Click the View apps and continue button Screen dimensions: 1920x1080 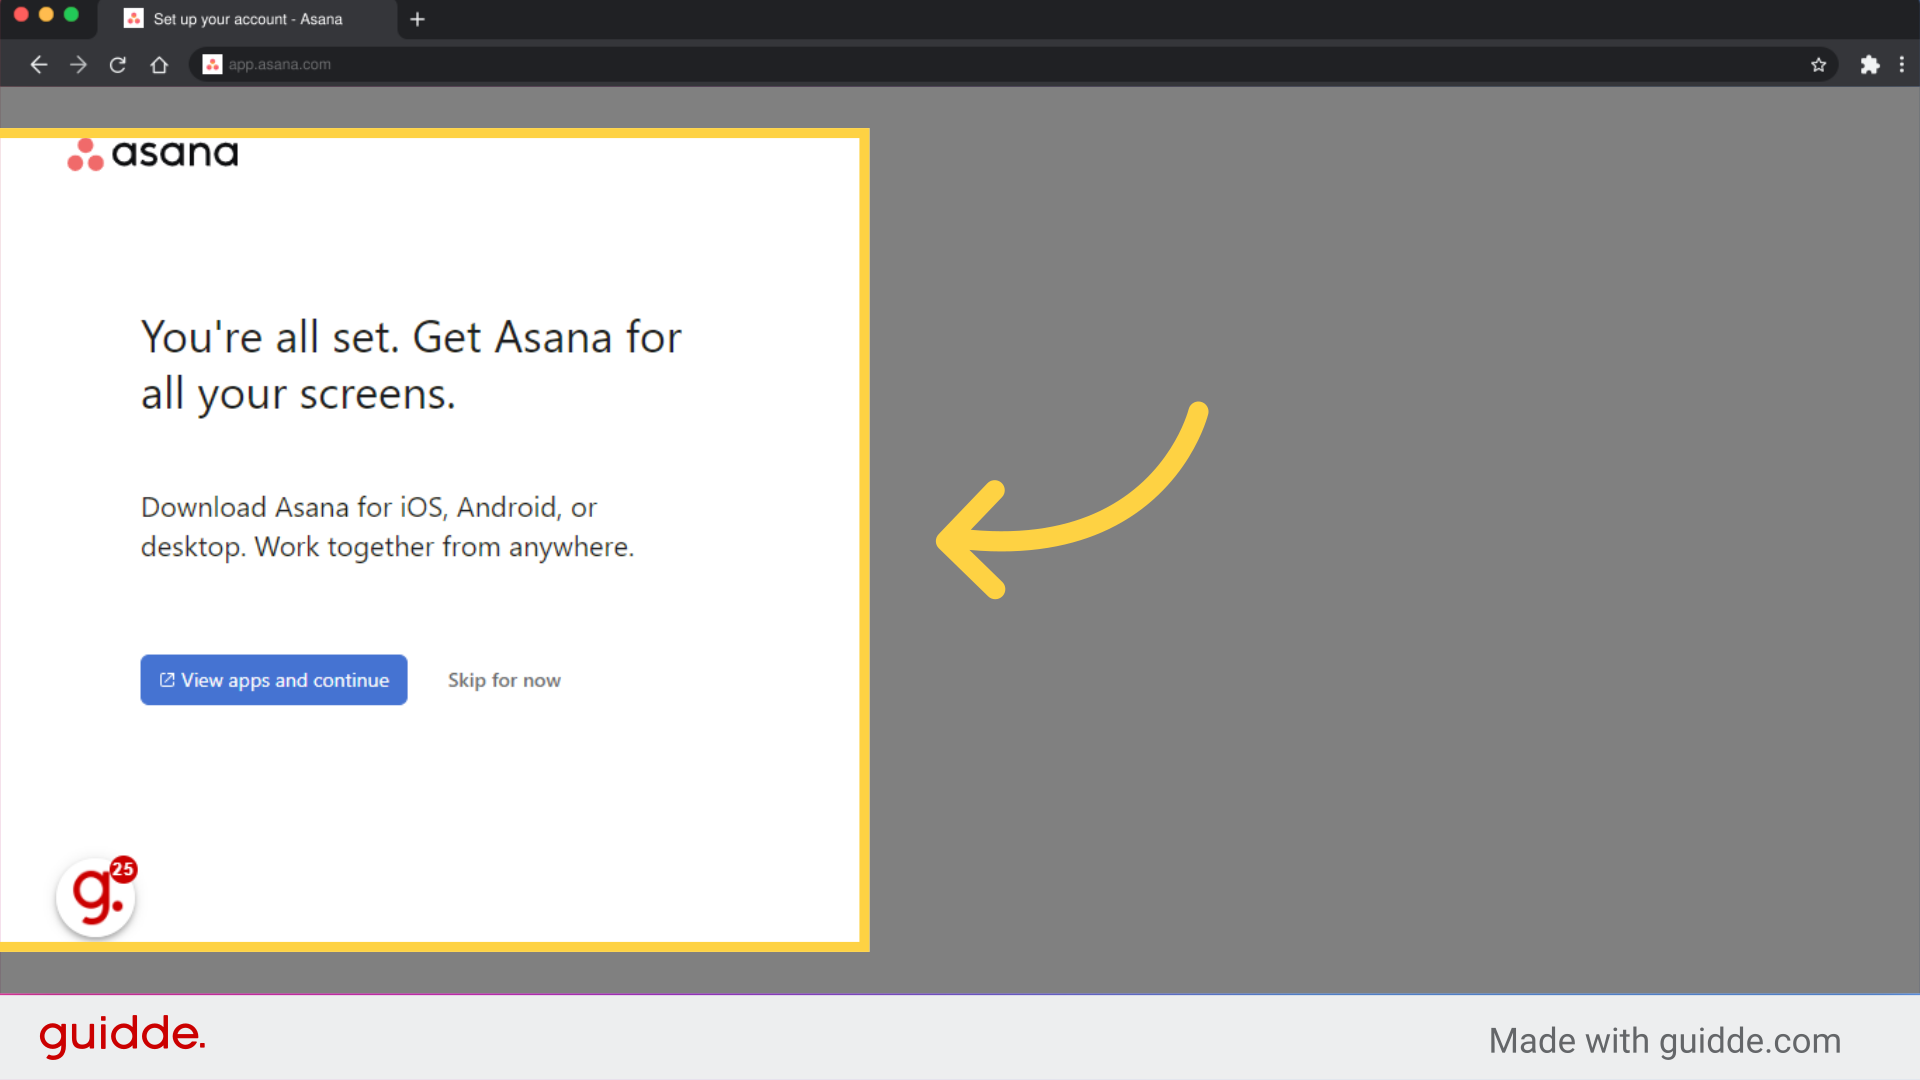pos(273,679)
